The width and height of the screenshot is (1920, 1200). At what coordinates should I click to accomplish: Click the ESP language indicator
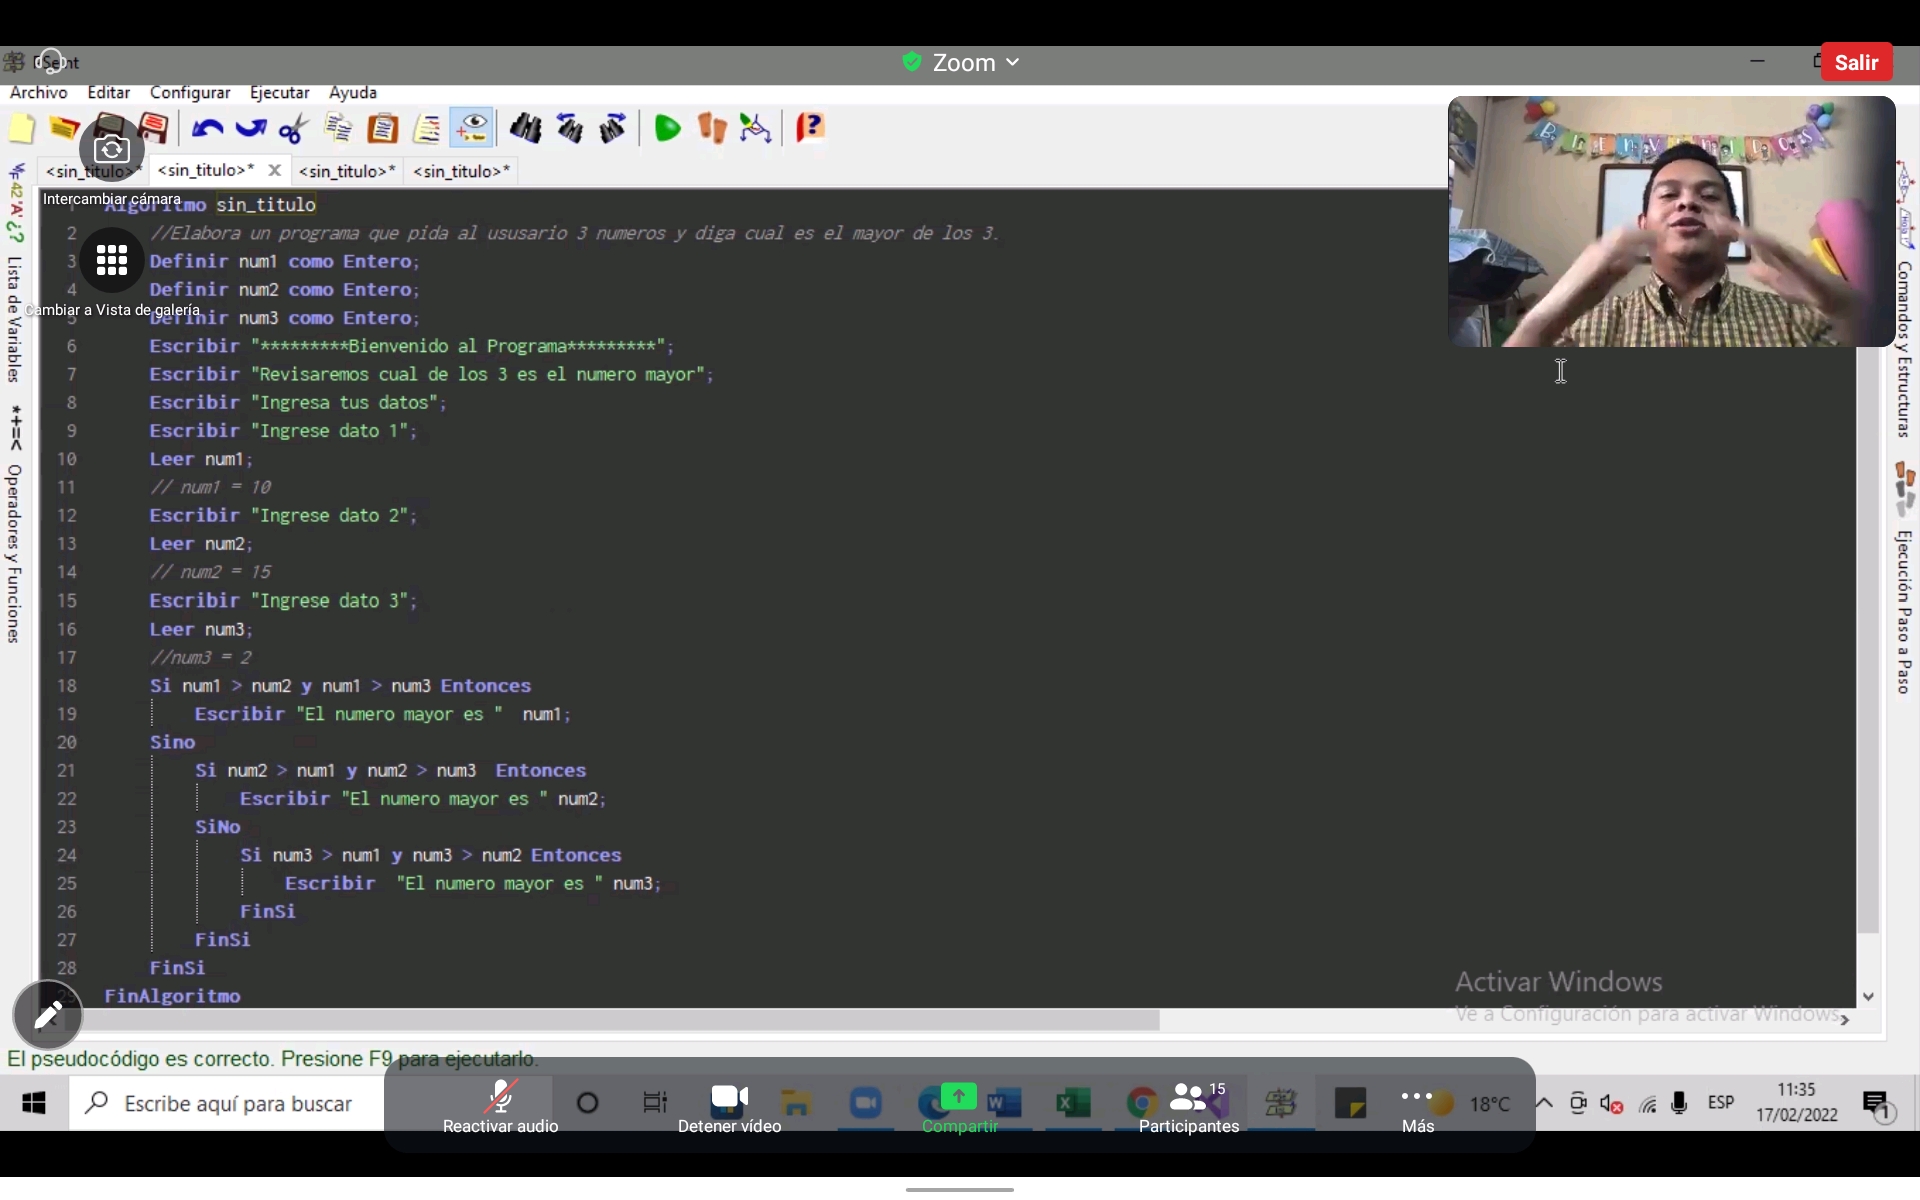(x=1720, y=1102)
